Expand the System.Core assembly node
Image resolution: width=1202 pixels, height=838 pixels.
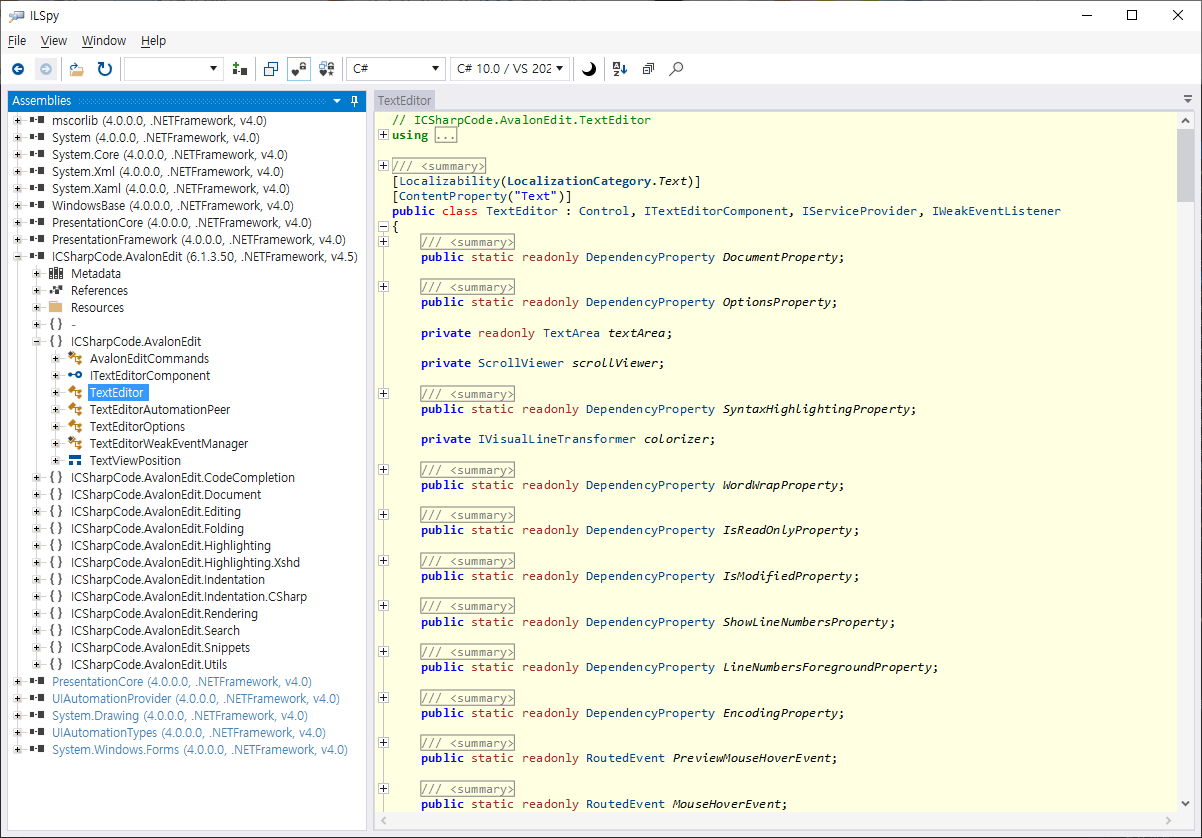coord(18,155)
